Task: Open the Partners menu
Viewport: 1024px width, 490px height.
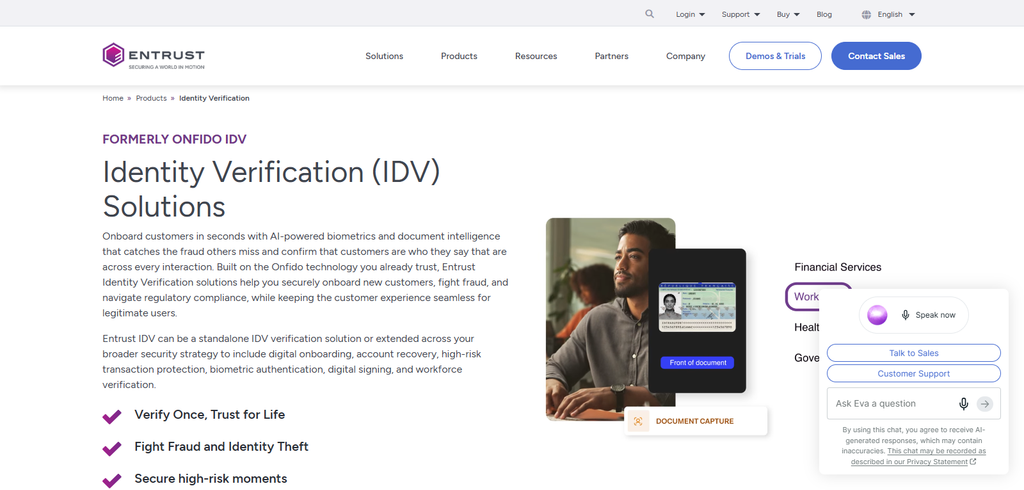Action: pyautogui.click(x=611, y=56)
